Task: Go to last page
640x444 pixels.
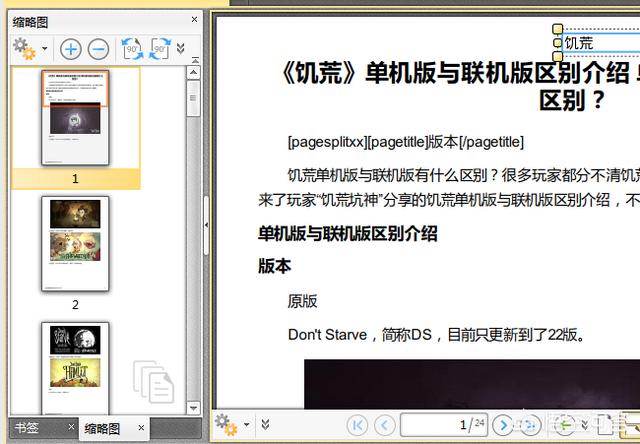Action: pos(530,425)
